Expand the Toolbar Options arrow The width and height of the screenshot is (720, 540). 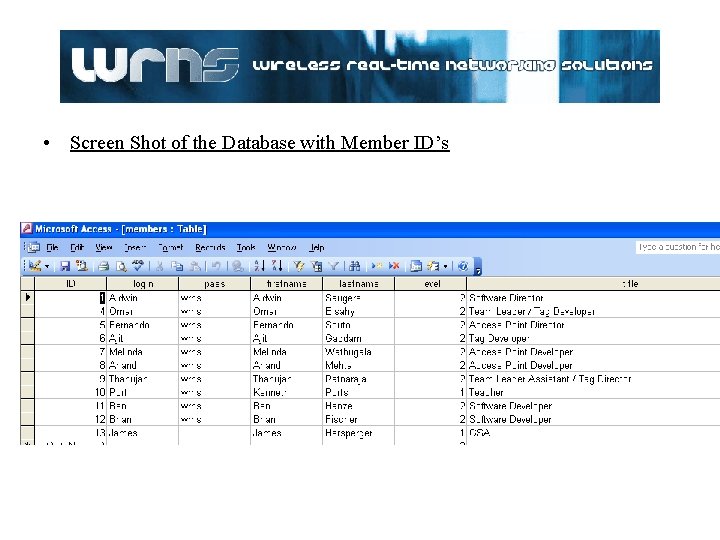478,267
